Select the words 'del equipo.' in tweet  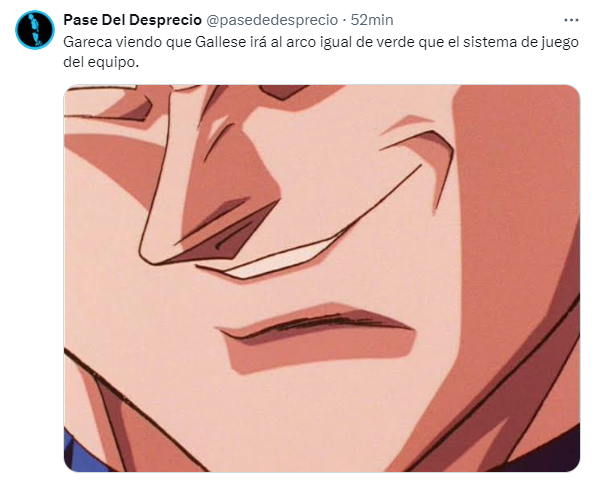pos(101,62)
